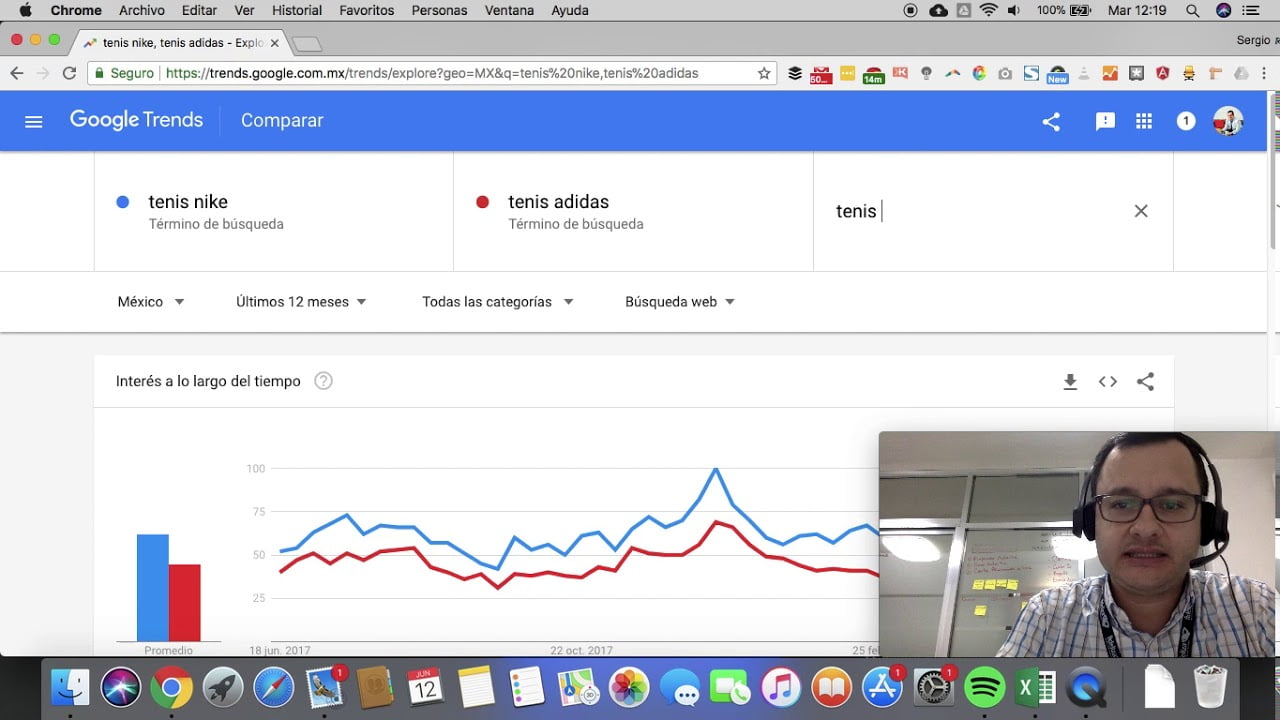This screenshot has height=720, width=1280.
Task: Open the Archivo menu
Action: pyautogui.click(x=141, y=10)
